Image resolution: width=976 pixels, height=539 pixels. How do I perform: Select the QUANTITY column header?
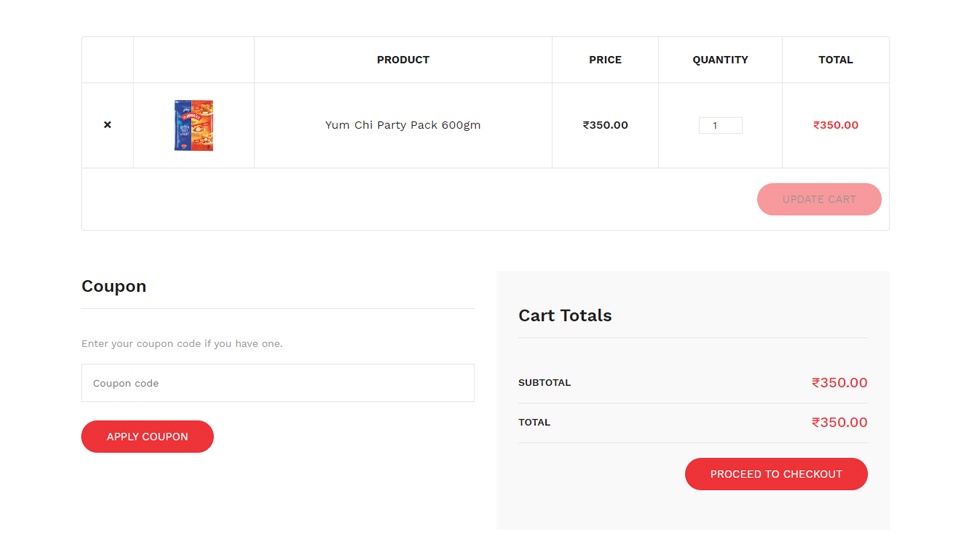[720, 60]
